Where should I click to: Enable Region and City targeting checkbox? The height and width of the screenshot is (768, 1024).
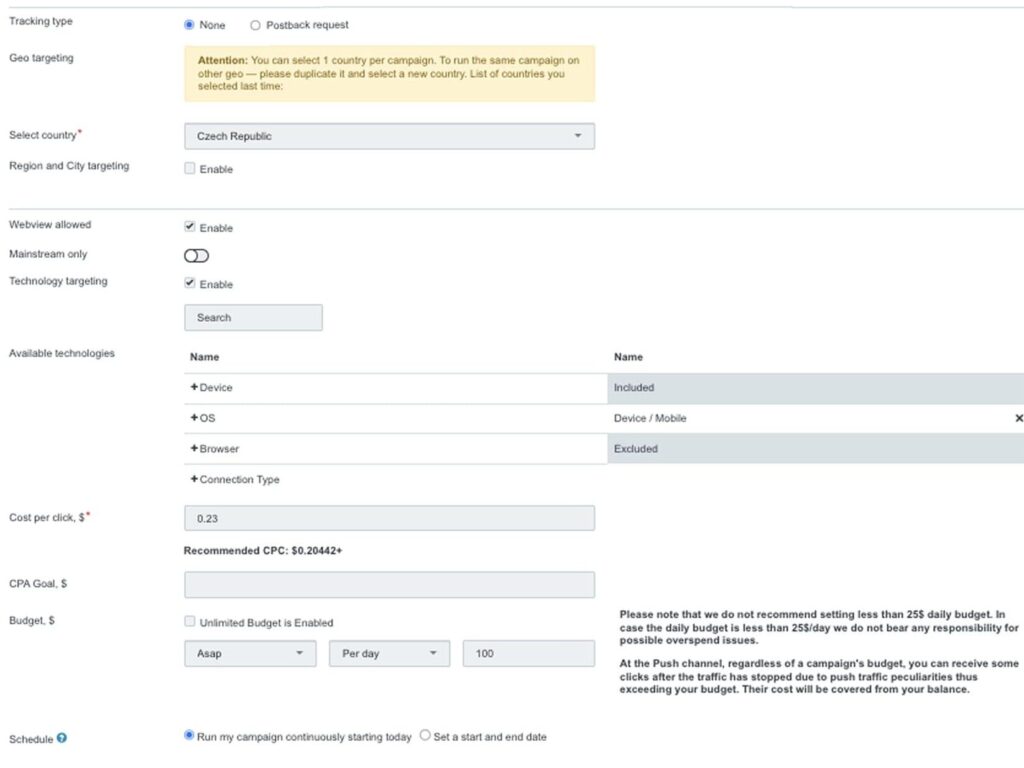point(190,169)
